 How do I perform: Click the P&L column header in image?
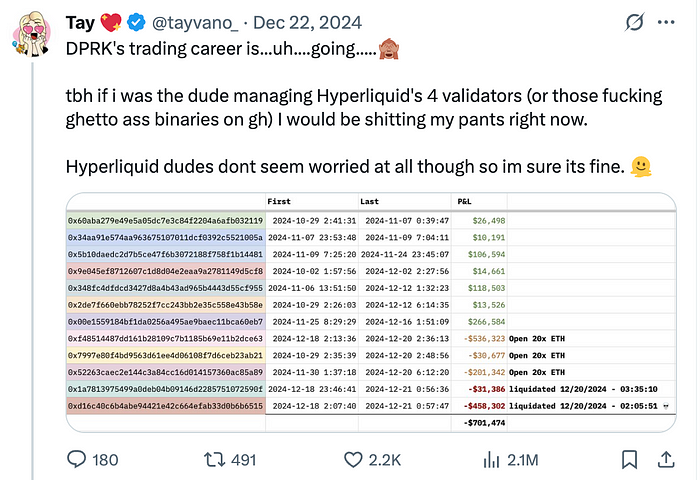464,201
